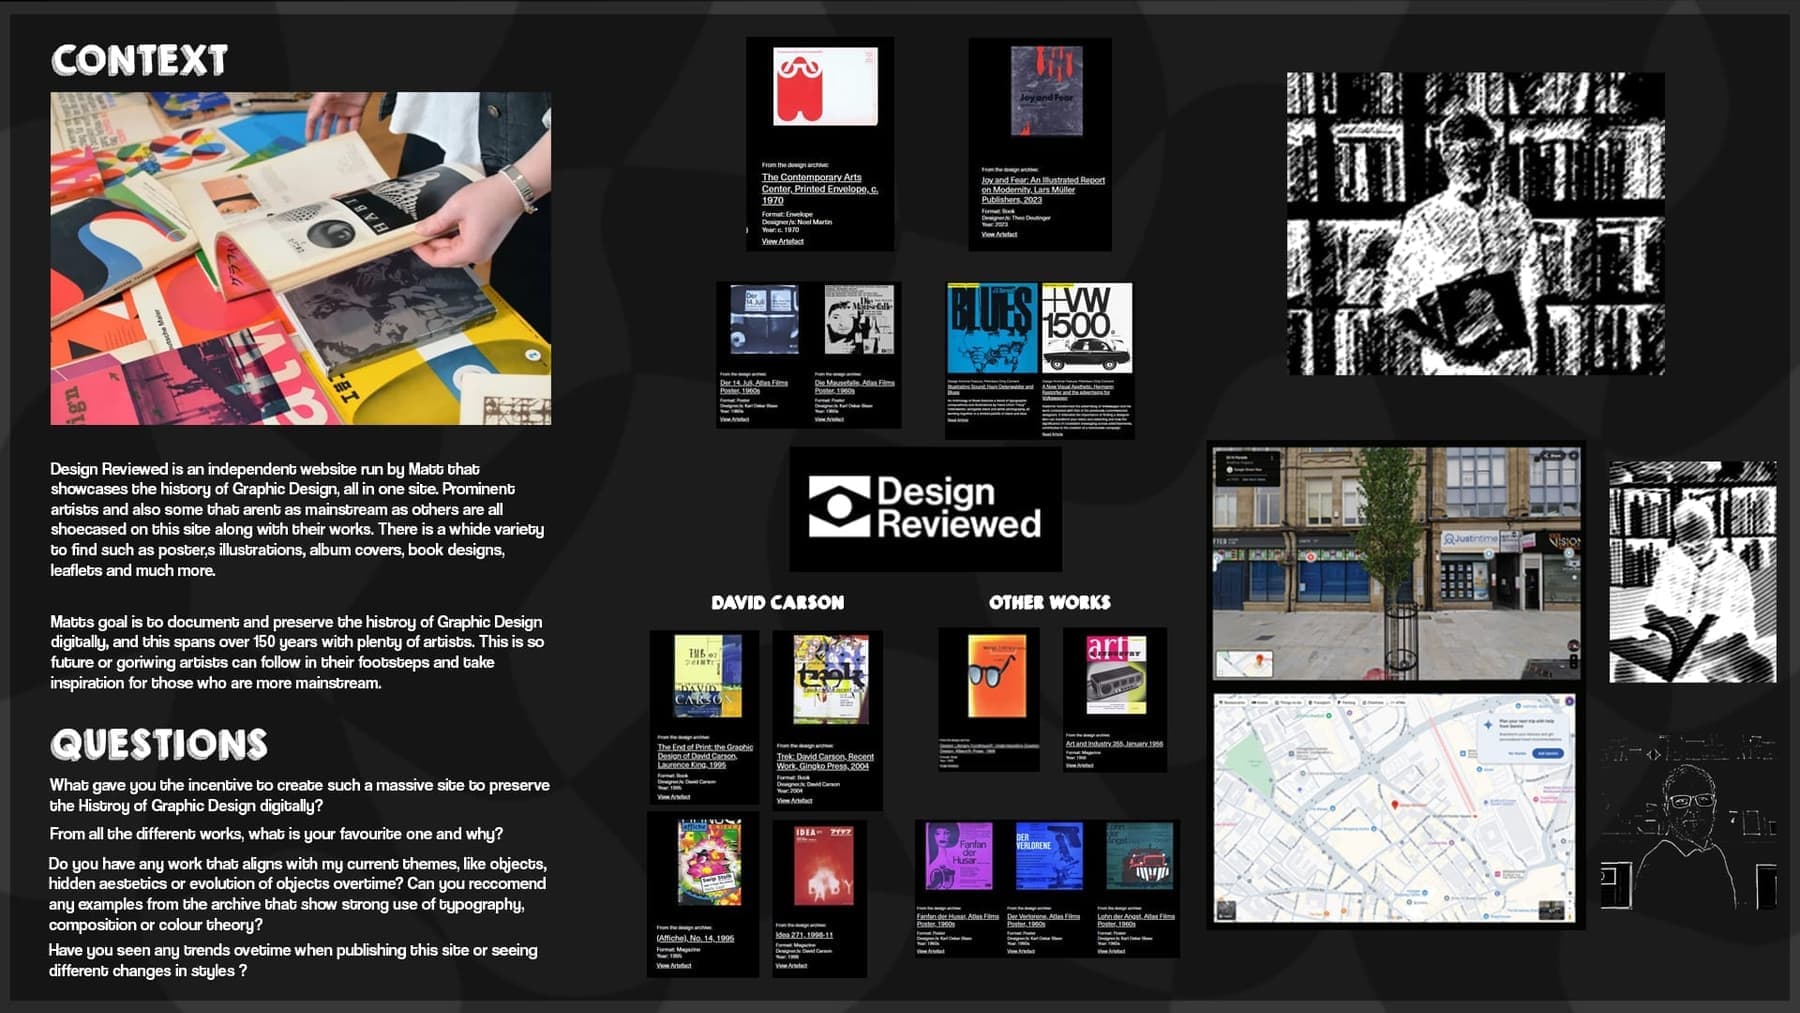Click the teal Lohn der Angst poster
Image resolution: width=1800 pixels, height=1013 pixels.
coord(1139,857)
